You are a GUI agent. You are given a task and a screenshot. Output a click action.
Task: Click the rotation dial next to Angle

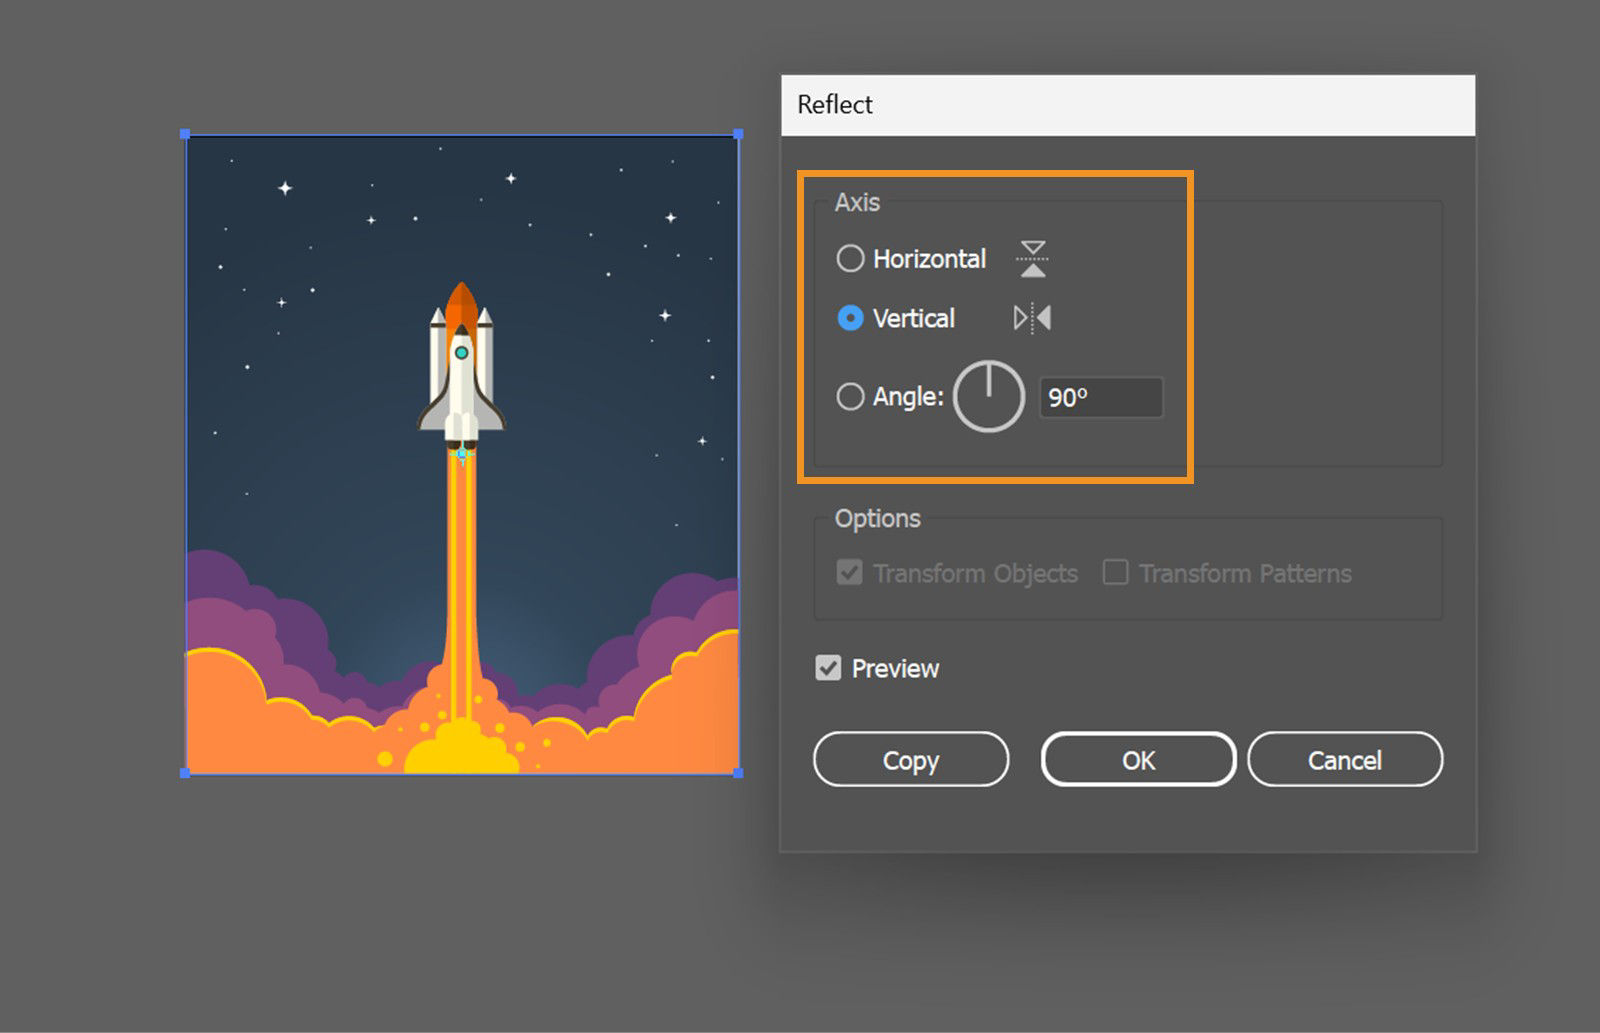[x=989, y=396]
